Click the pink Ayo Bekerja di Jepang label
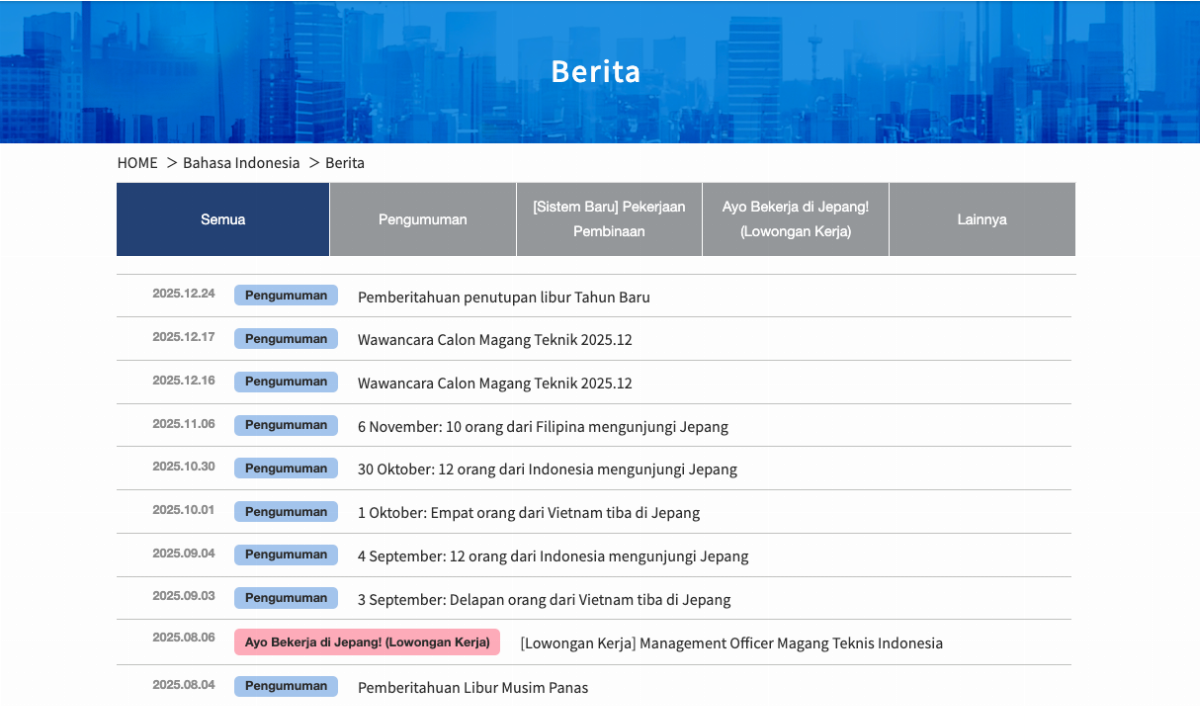Image resolution: width=1200 pixels, height=706 pixels. tap(367, 642)
